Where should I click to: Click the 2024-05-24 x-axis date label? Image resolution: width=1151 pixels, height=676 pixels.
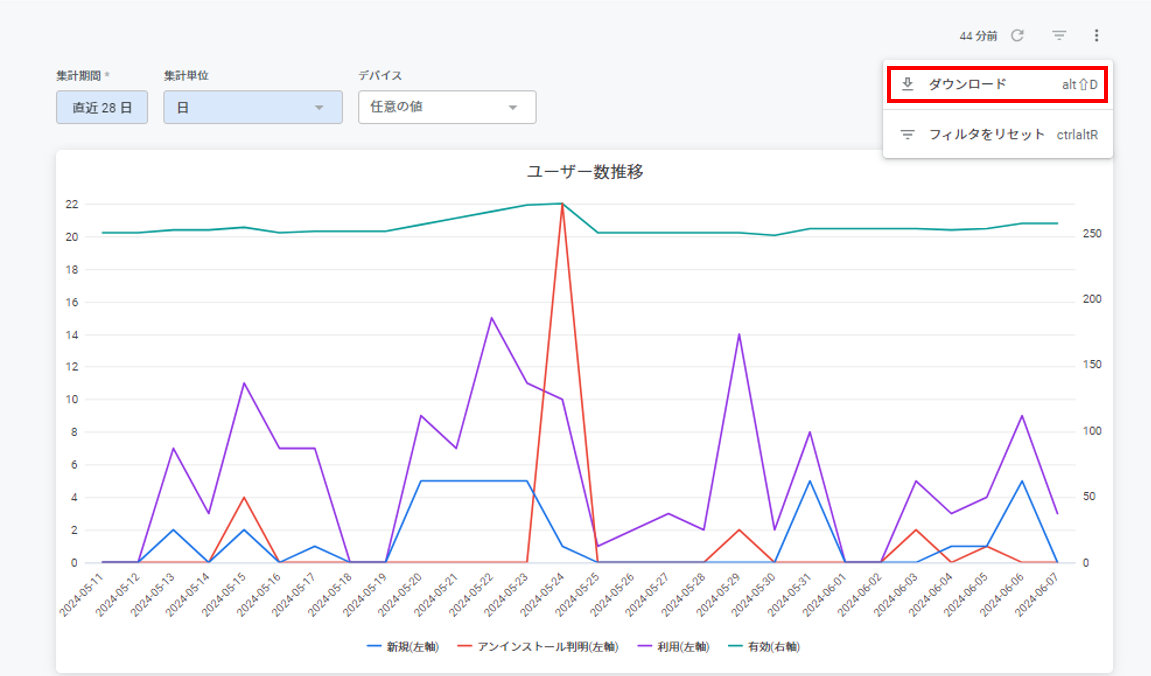click(x=542, y=594)
